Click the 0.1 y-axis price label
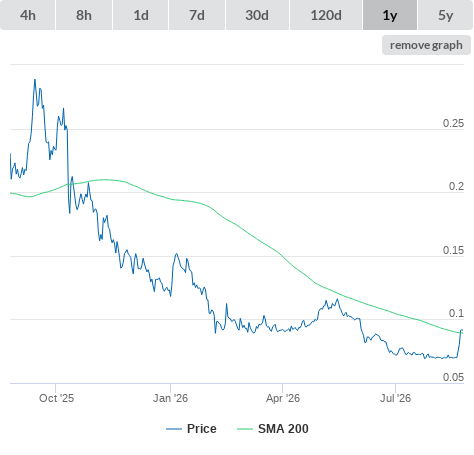The width and height of the screenshot is (474, 455). click(456, 313)
